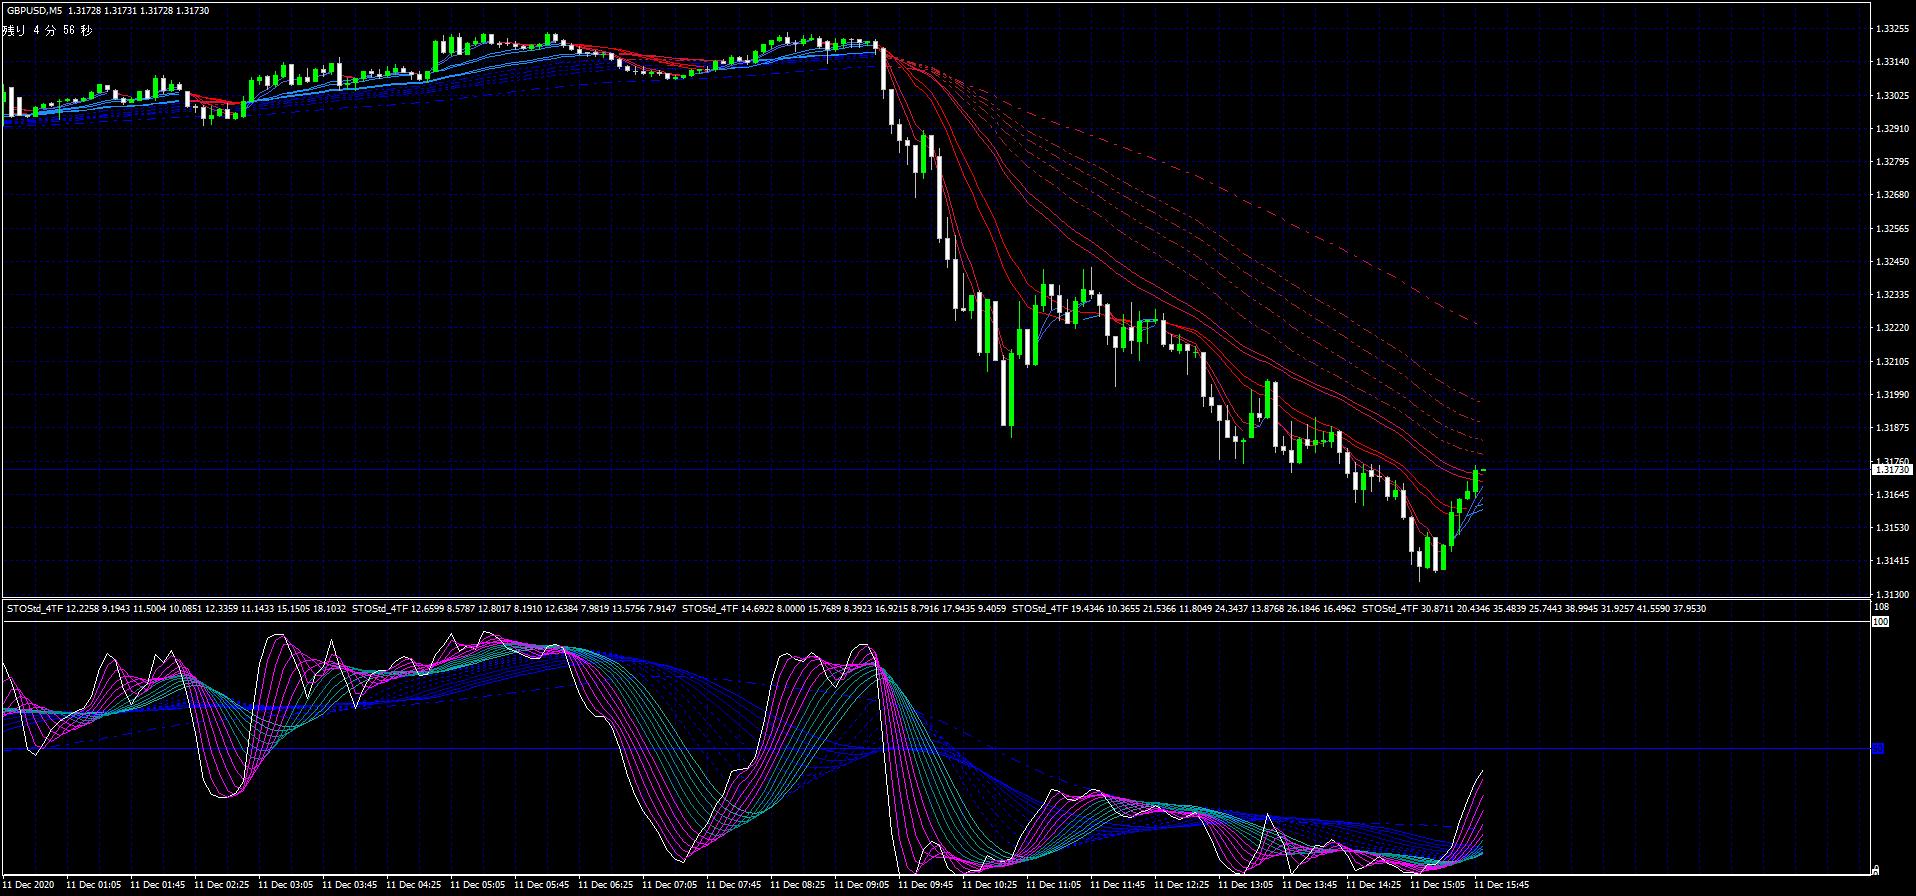Click the 1.31875 price scale label

1891,428
